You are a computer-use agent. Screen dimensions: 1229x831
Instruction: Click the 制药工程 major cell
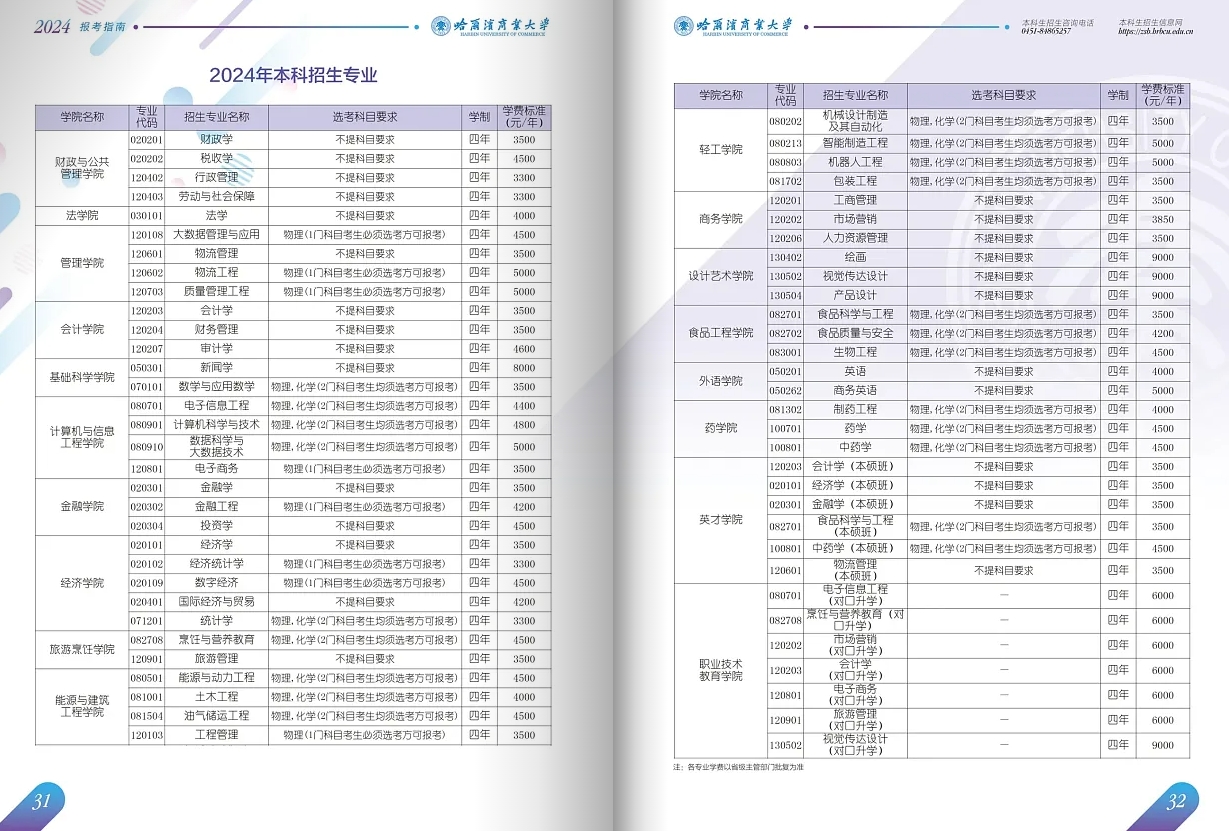tap(855, 409)
